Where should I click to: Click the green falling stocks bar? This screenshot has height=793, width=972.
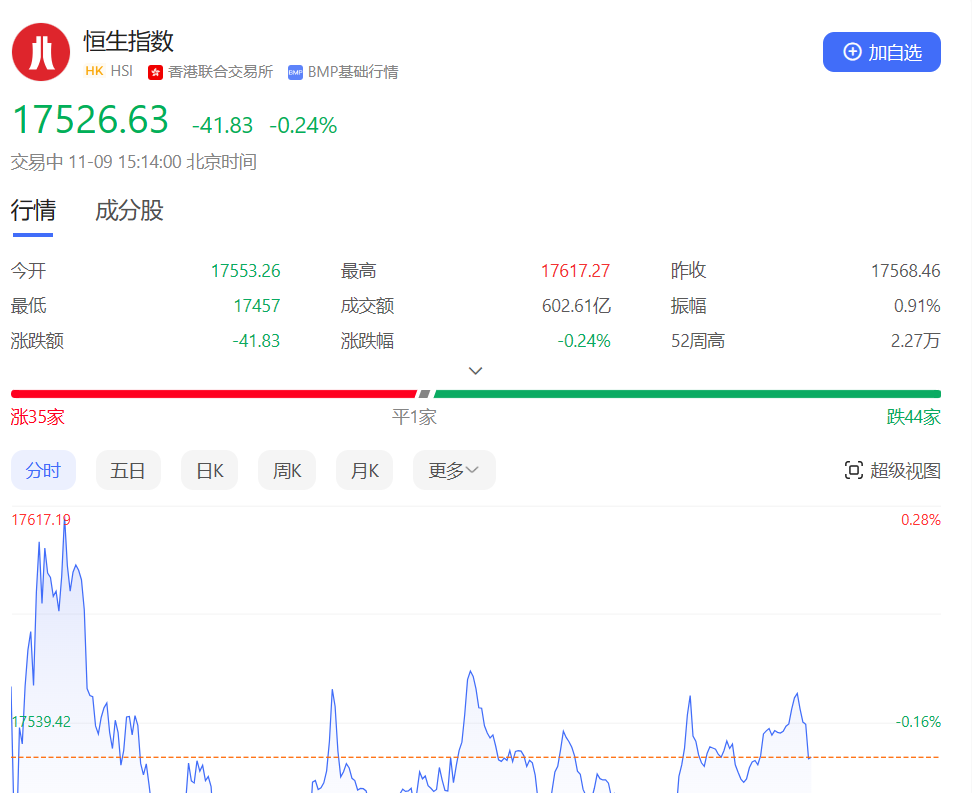[686, 394]
